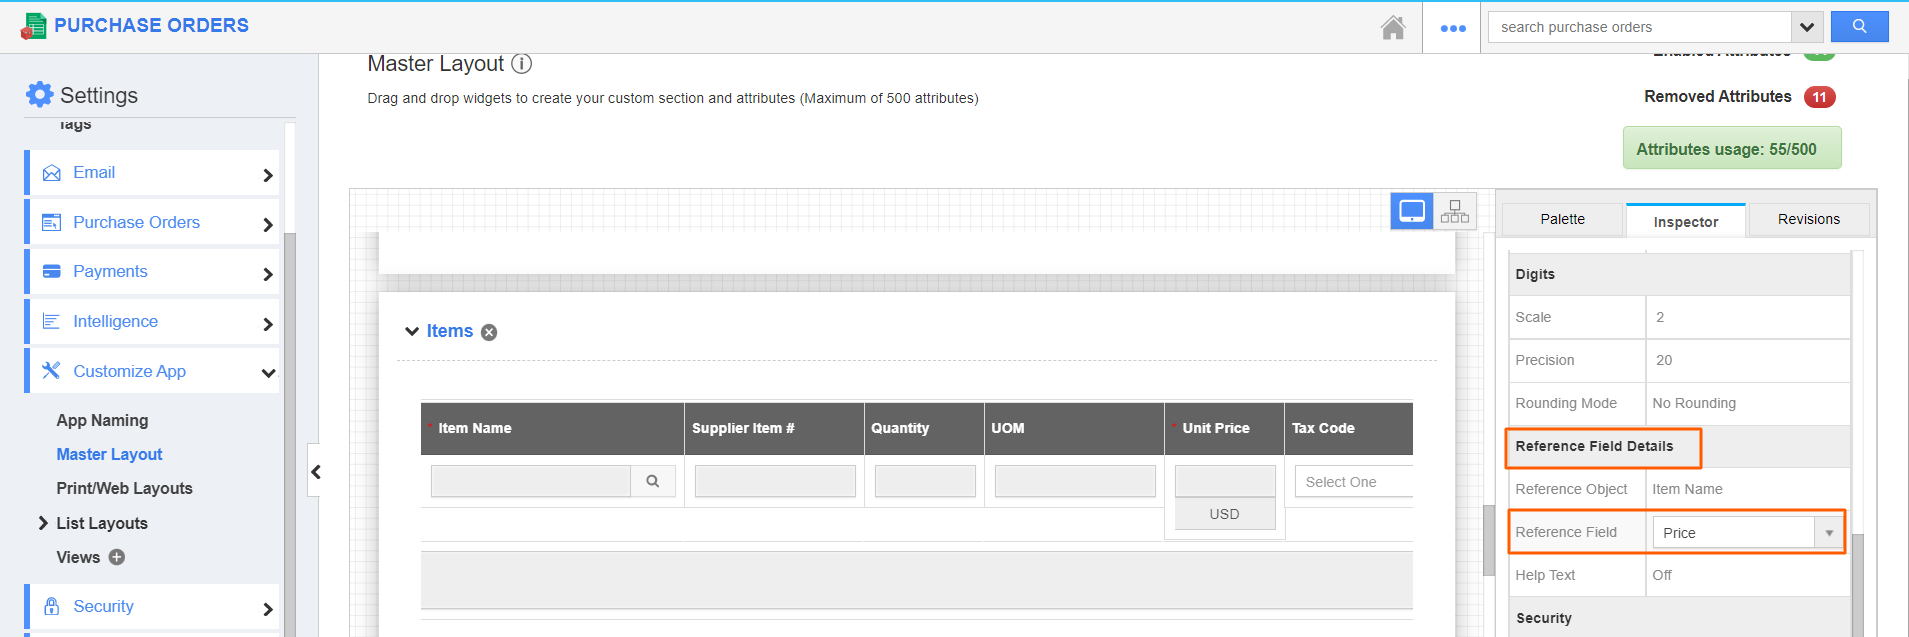Click the home icon in header
Screen dimensions: 1909x637
point(1392,27)
